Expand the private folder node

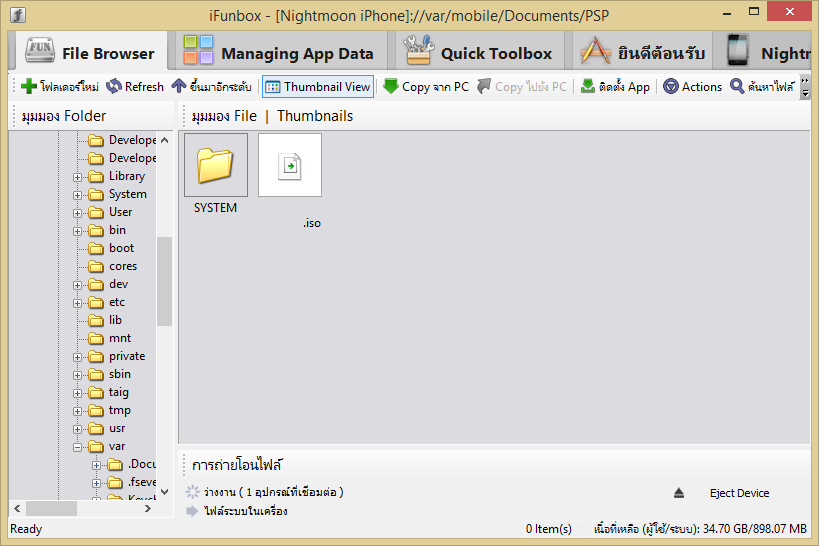pos(77,357)
